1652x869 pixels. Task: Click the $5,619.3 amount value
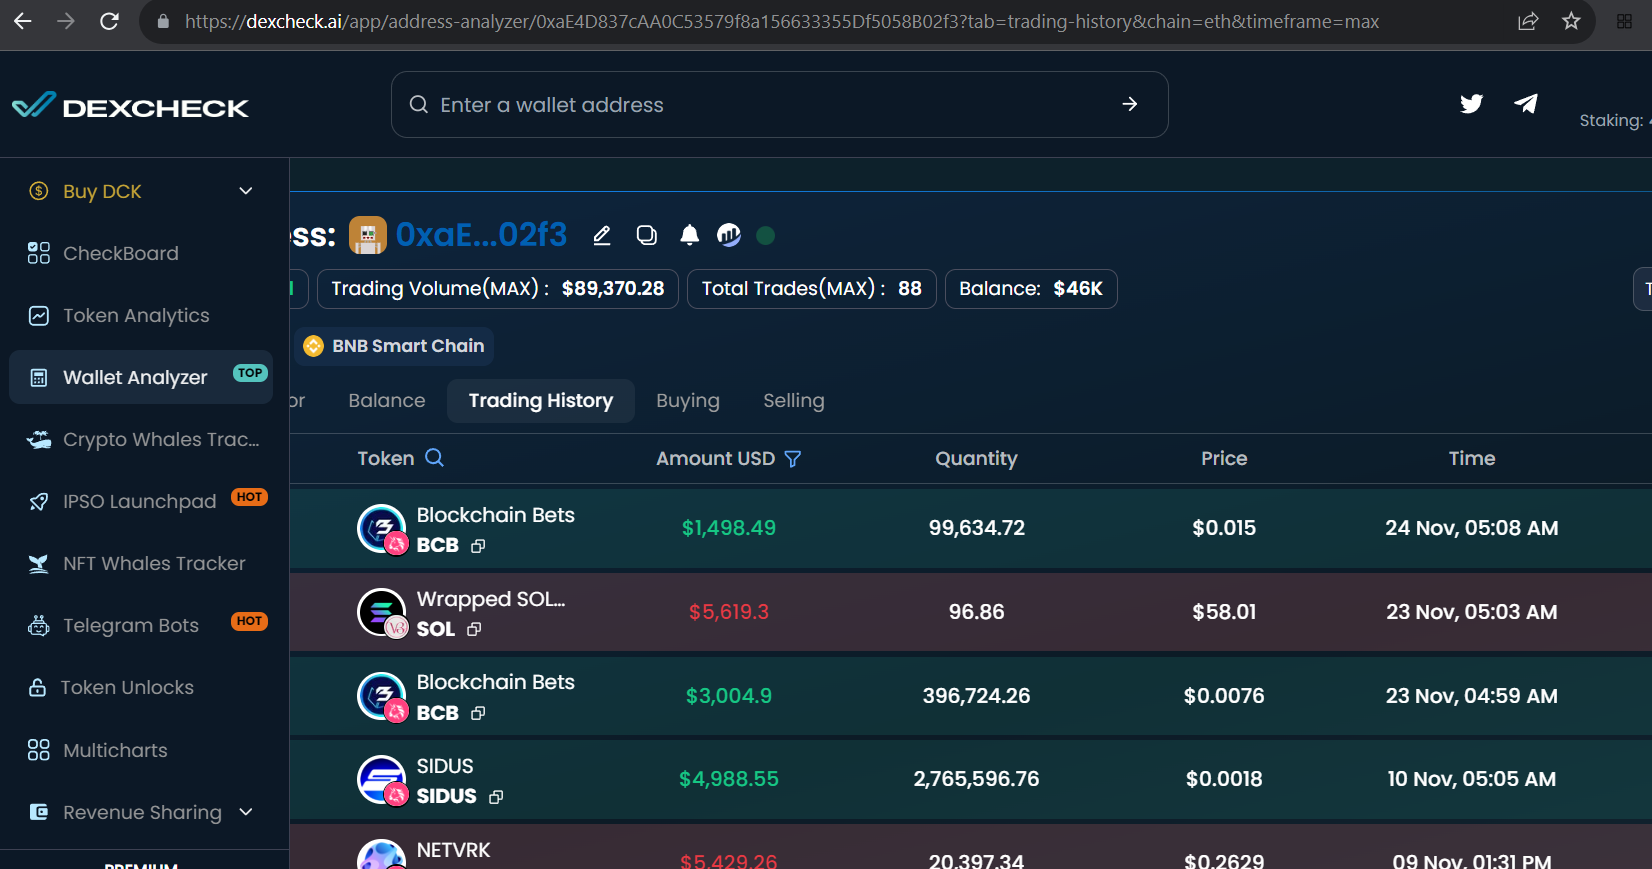click(x=729, y=612)
